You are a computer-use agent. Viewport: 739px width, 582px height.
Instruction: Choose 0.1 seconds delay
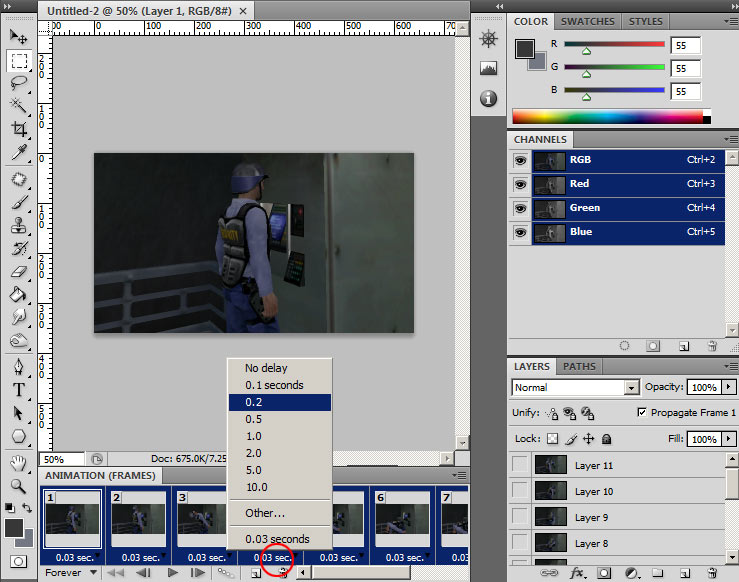coord(280,385)
